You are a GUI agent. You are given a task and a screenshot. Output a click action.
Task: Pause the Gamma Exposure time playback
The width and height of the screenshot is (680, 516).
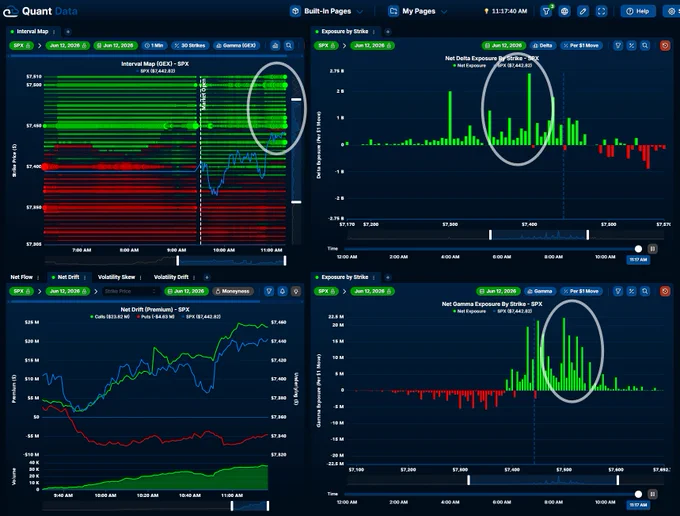[652, 494]
